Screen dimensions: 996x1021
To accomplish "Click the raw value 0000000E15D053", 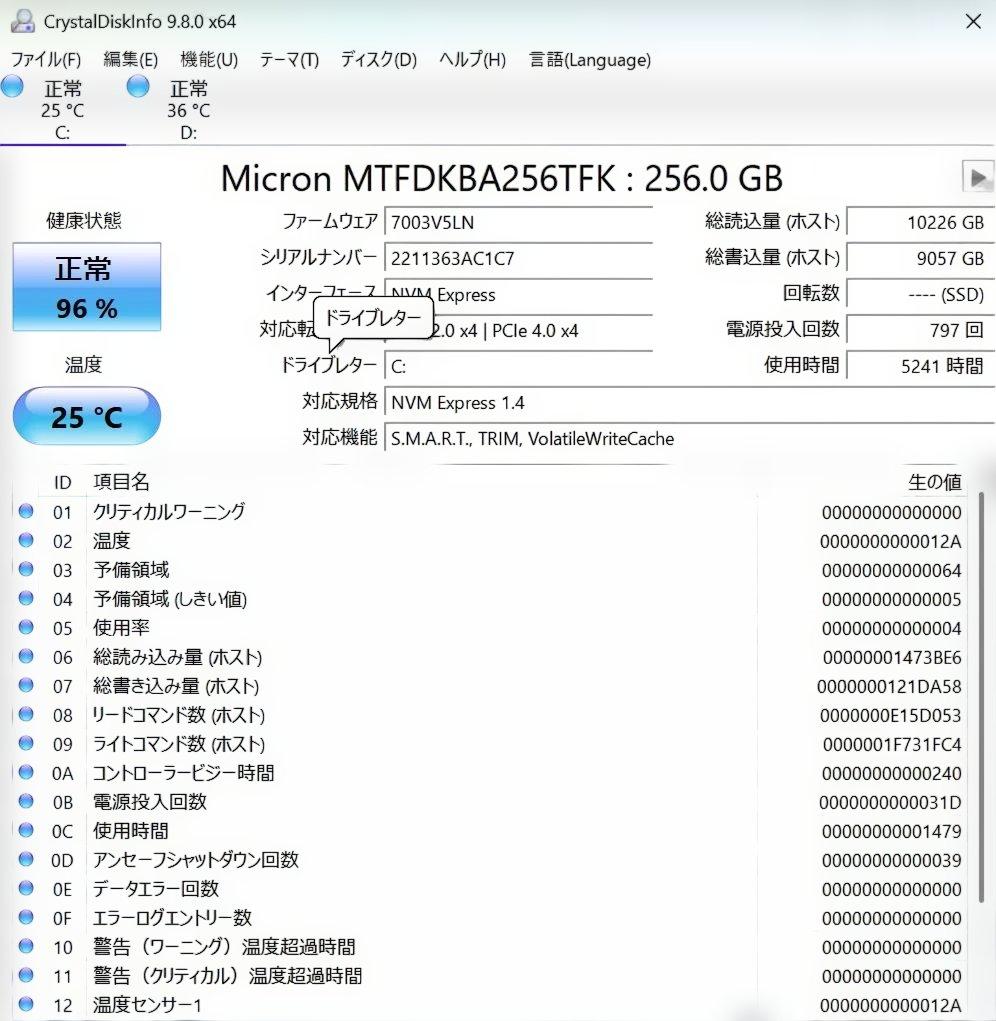I will pos(891,716).
